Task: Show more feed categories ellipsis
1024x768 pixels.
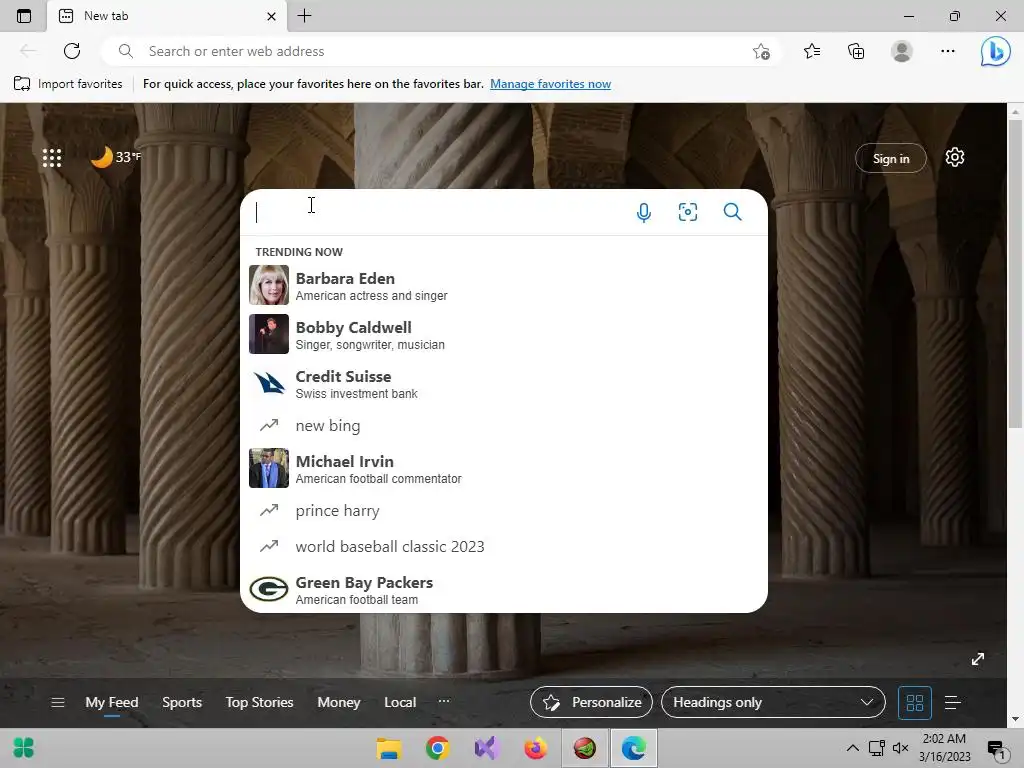Action: pyautogui.click(x=444, y=701)
